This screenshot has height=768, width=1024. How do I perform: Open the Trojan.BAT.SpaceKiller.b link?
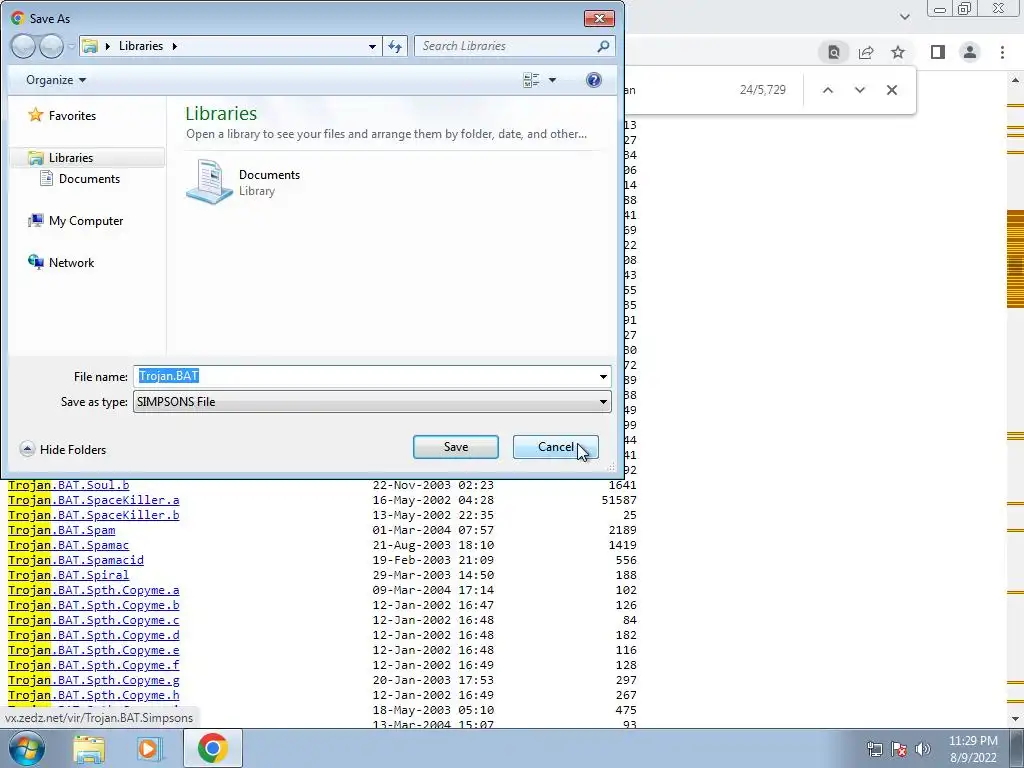93,515
